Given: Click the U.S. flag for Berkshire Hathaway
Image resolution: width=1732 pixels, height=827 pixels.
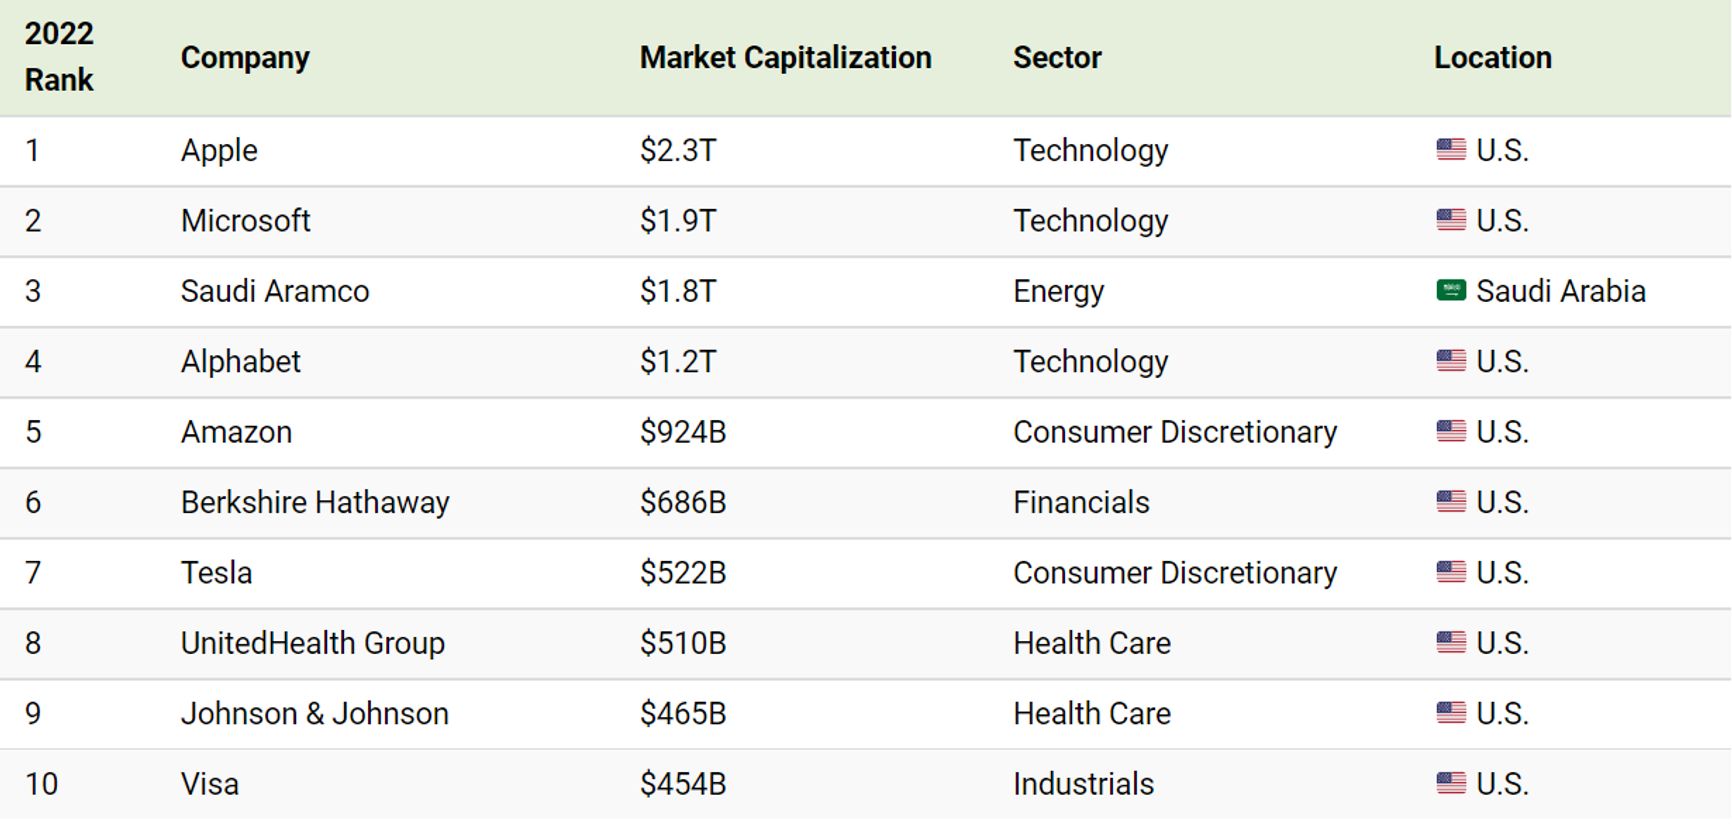Looking at the screenshot, I should pyautogui.click(x=1450, y=502).
